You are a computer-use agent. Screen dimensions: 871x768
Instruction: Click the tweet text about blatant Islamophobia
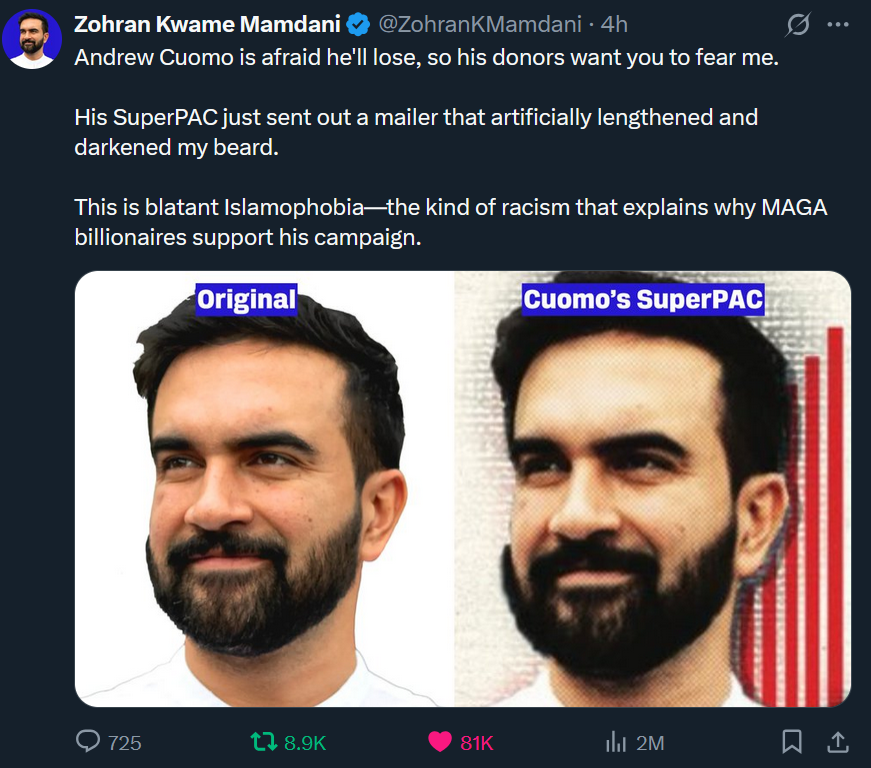(x=450, y=223)
